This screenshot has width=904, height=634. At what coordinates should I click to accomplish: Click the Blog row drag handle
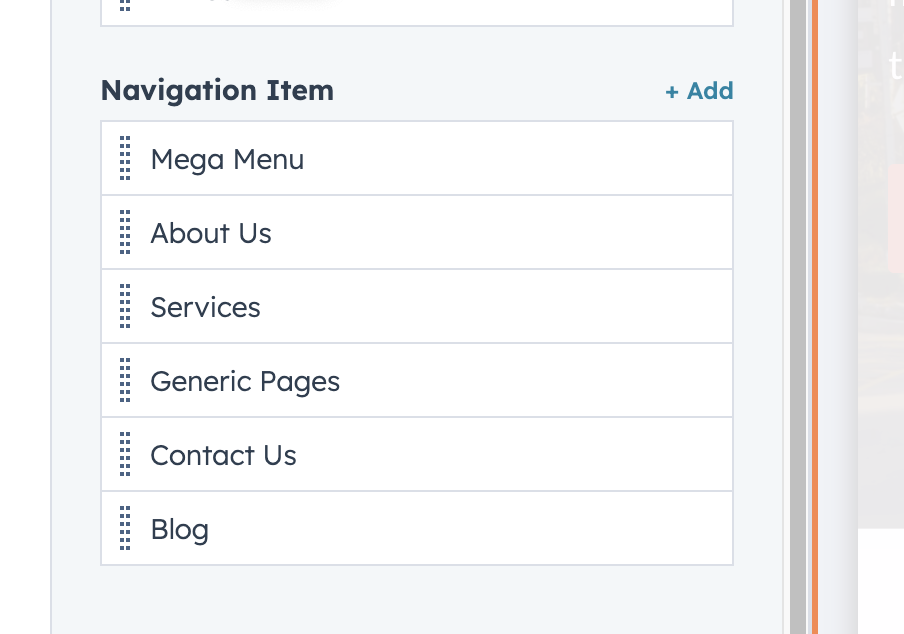(x=125, y=529)
